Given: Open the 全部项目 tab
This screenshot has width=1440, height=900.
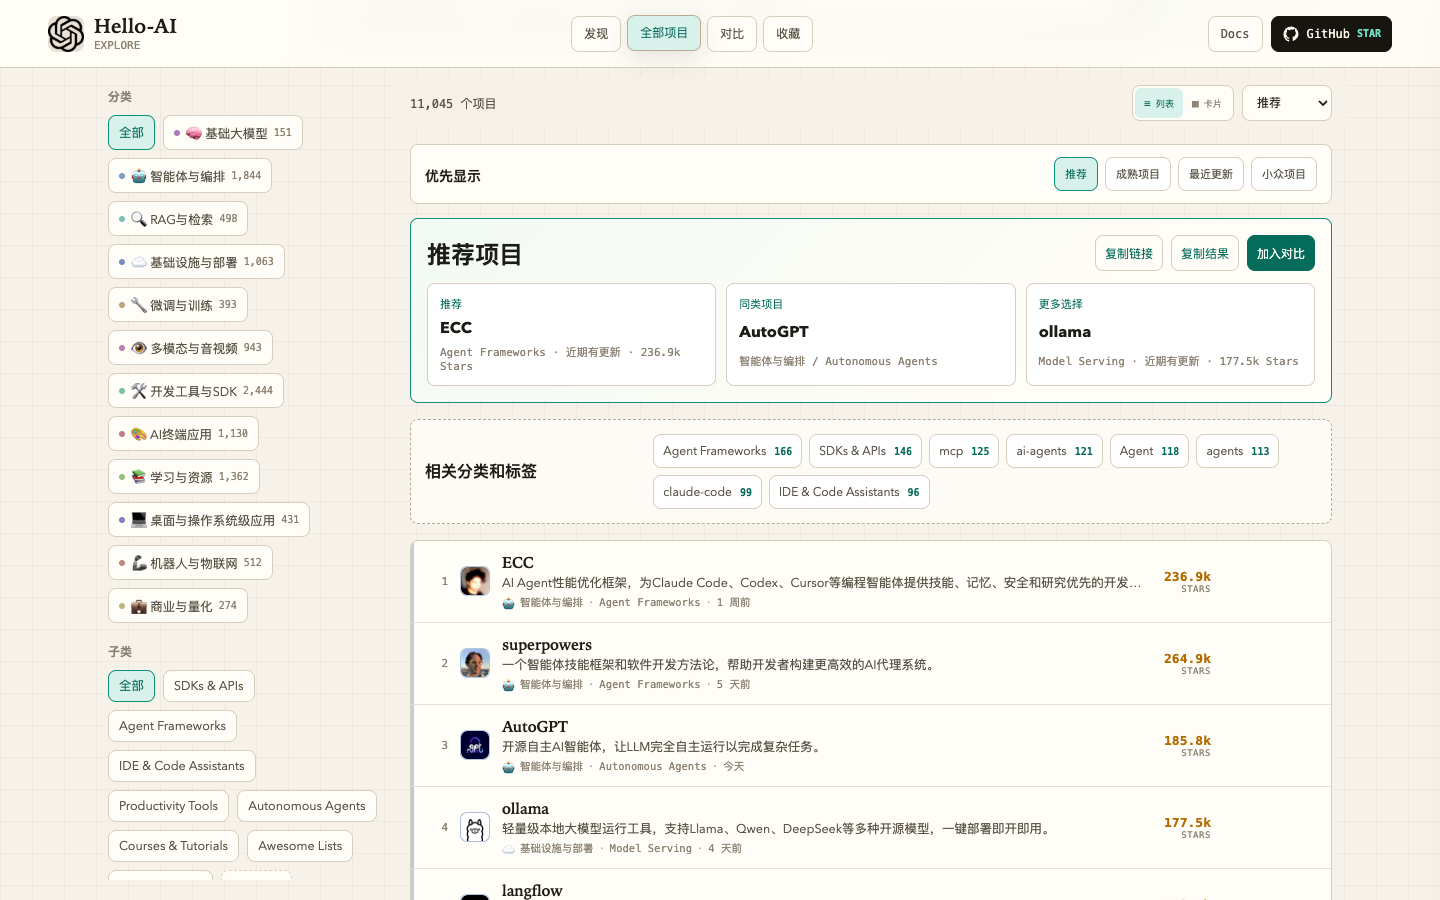Looking at the screenshot, I should pyautogui.click(x=664, y=33).
